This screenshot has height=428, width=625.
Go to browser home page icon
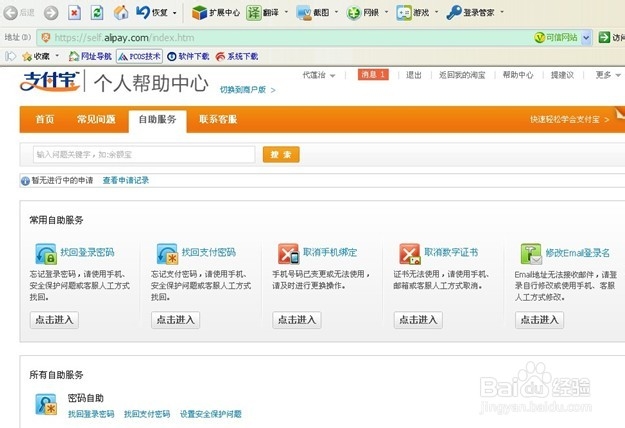pyautogui.click(x=121, y=13)
